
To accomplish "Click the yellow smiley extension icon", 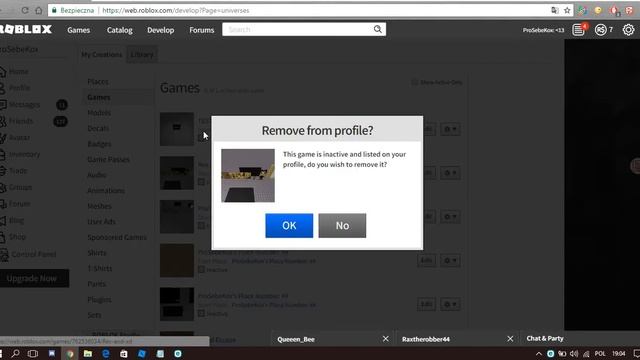I will click(x=598, y=11).
